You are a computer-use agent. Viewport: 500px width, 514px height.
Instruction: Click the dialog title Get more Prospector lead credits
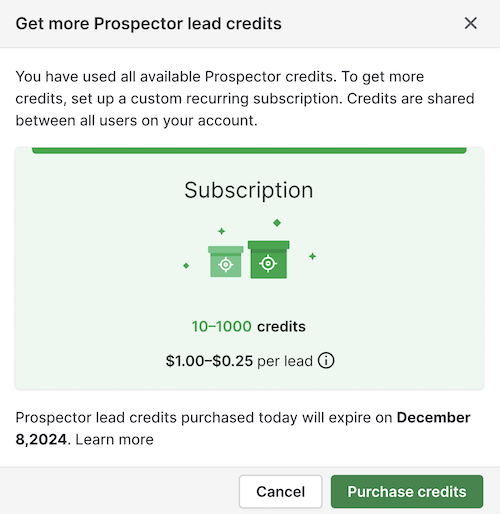(149, 24)
